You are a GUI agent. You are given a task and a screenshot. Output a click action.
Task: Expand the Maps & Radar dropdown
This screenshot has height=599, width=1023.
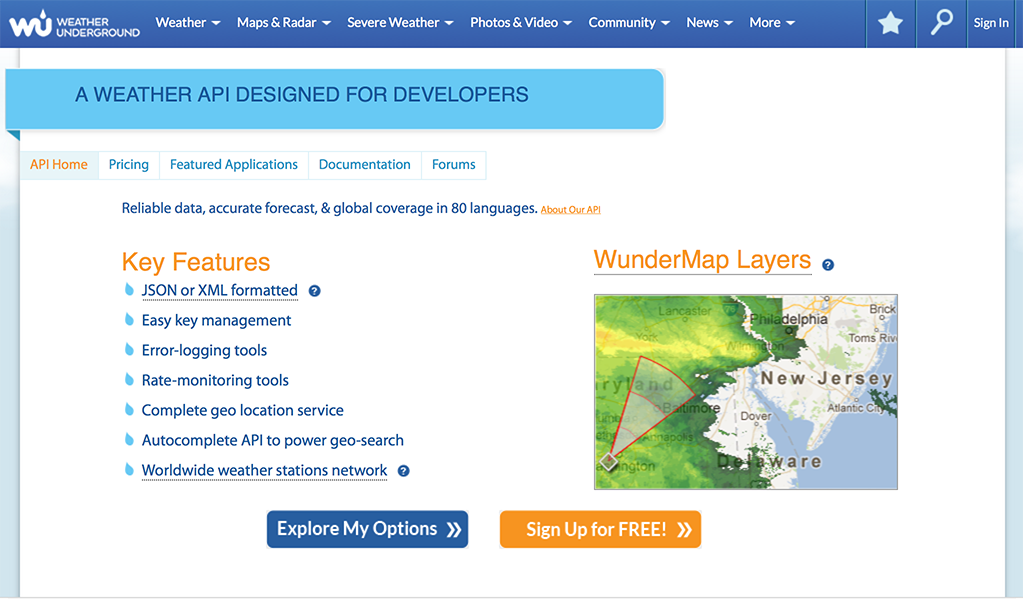pos(283,23)
